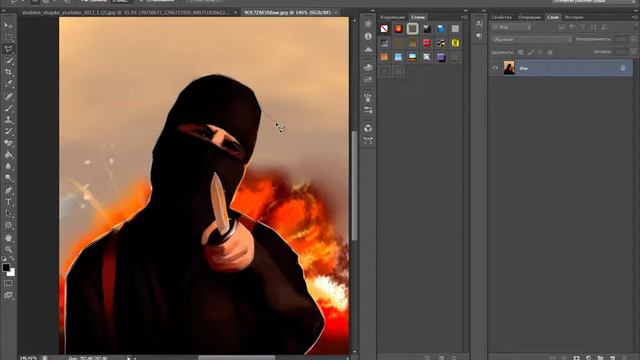640x360 pixels.
Task: Select the Paint Bucket tool
Action: (8, 155)
